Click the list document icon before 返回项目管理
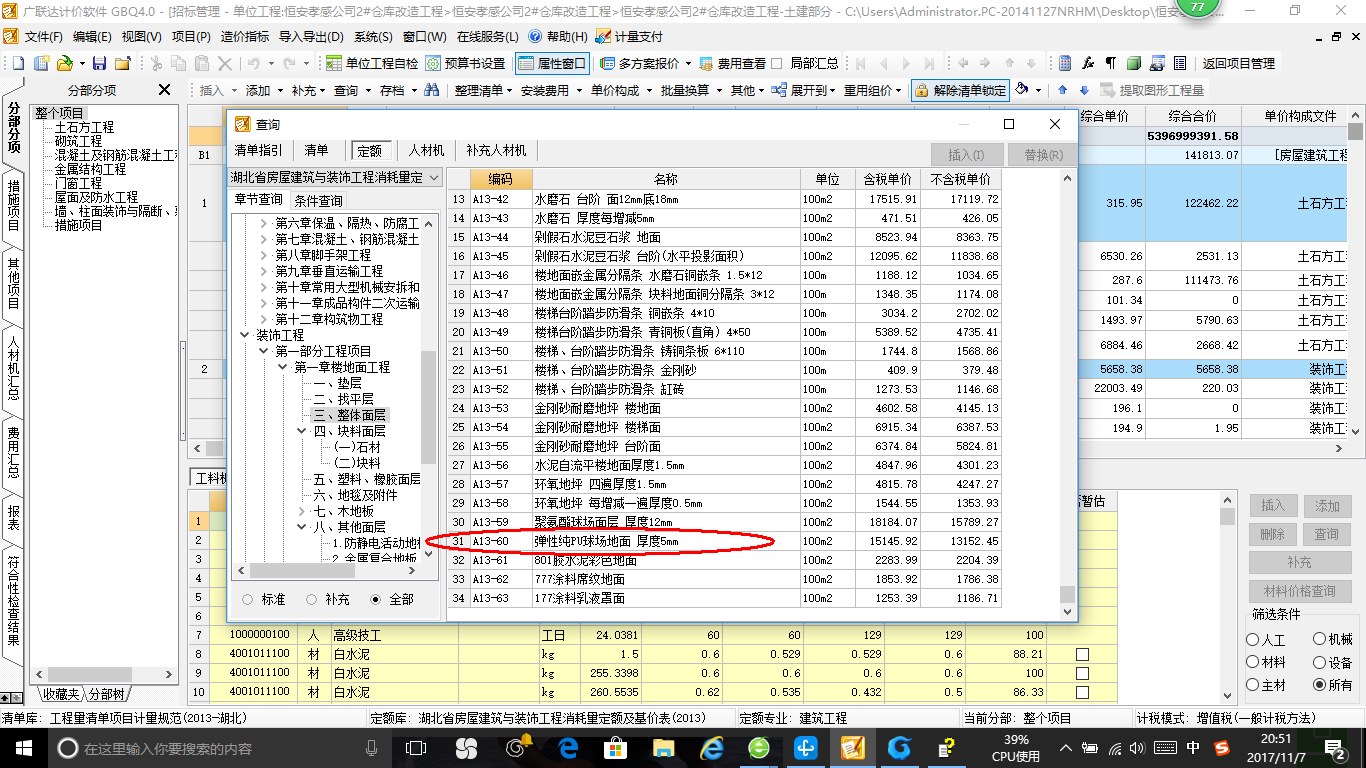 (x=1180, y=63)
